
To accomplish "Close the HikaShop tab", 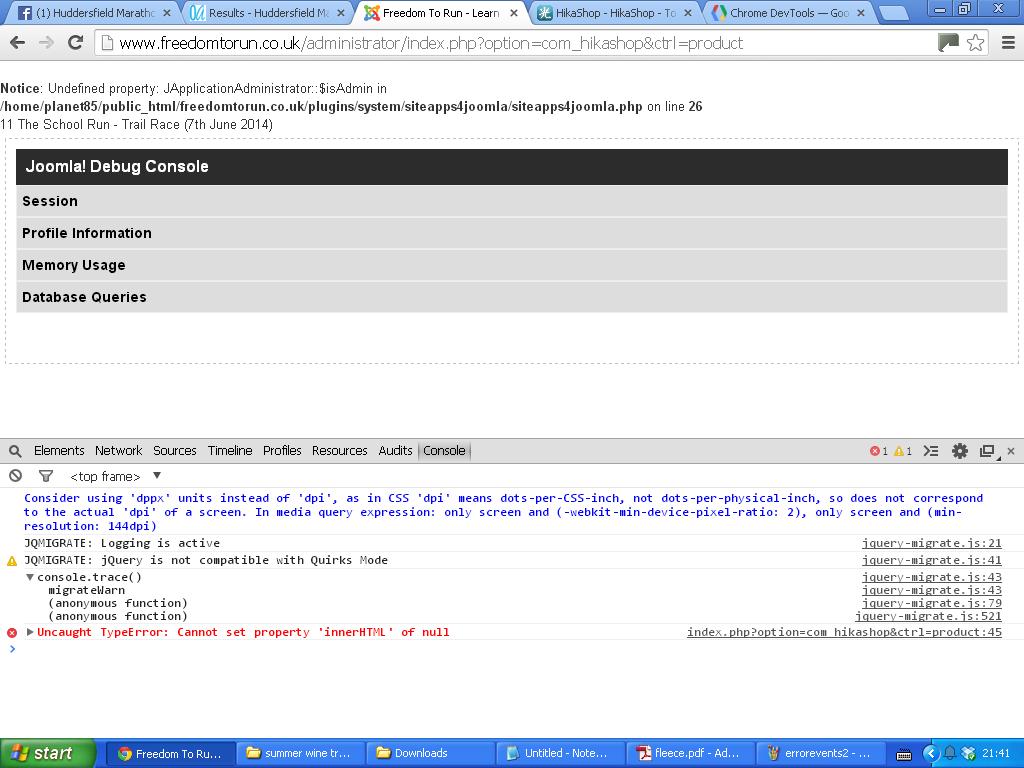I will point(688,13).
